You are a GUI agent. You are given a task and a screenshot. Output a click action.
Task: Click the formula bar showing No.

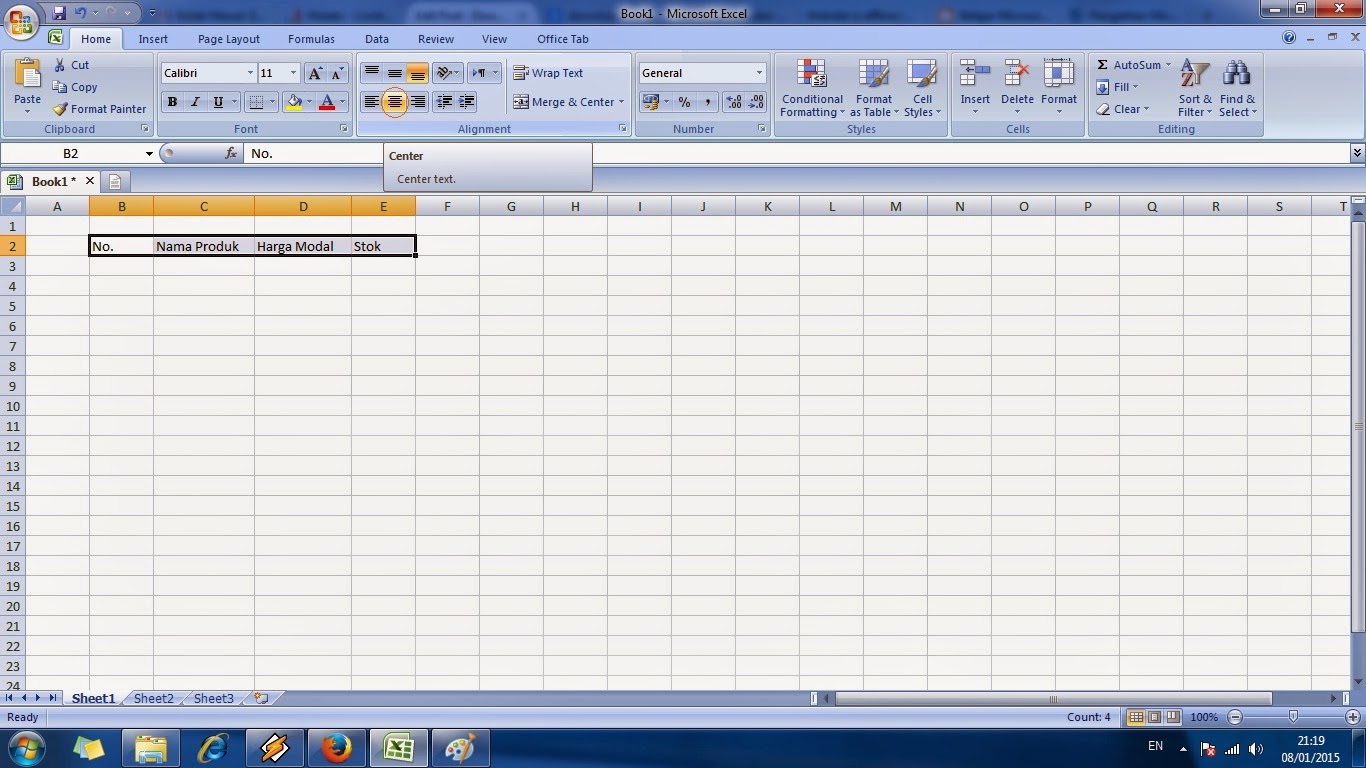(796, 153)
